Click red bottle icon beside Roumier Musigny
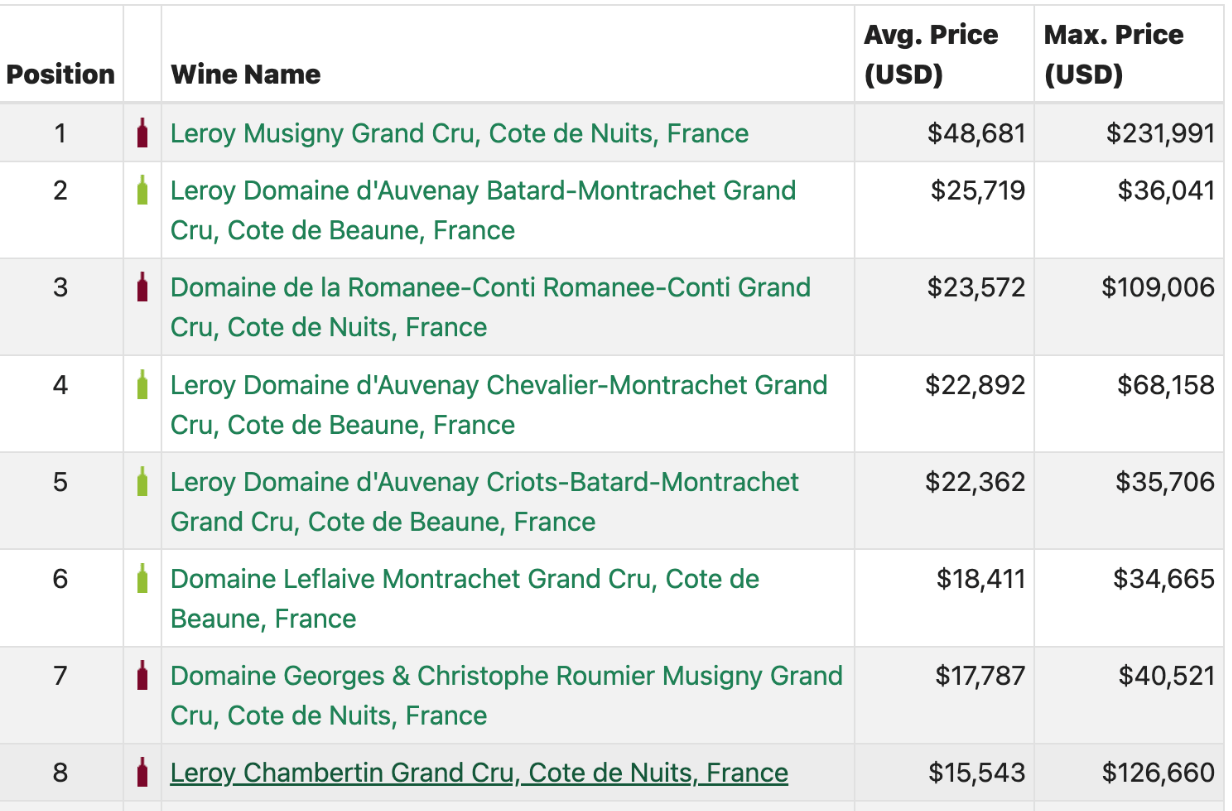This screenshot has width=1232, height=811. [x=142, y=676]
